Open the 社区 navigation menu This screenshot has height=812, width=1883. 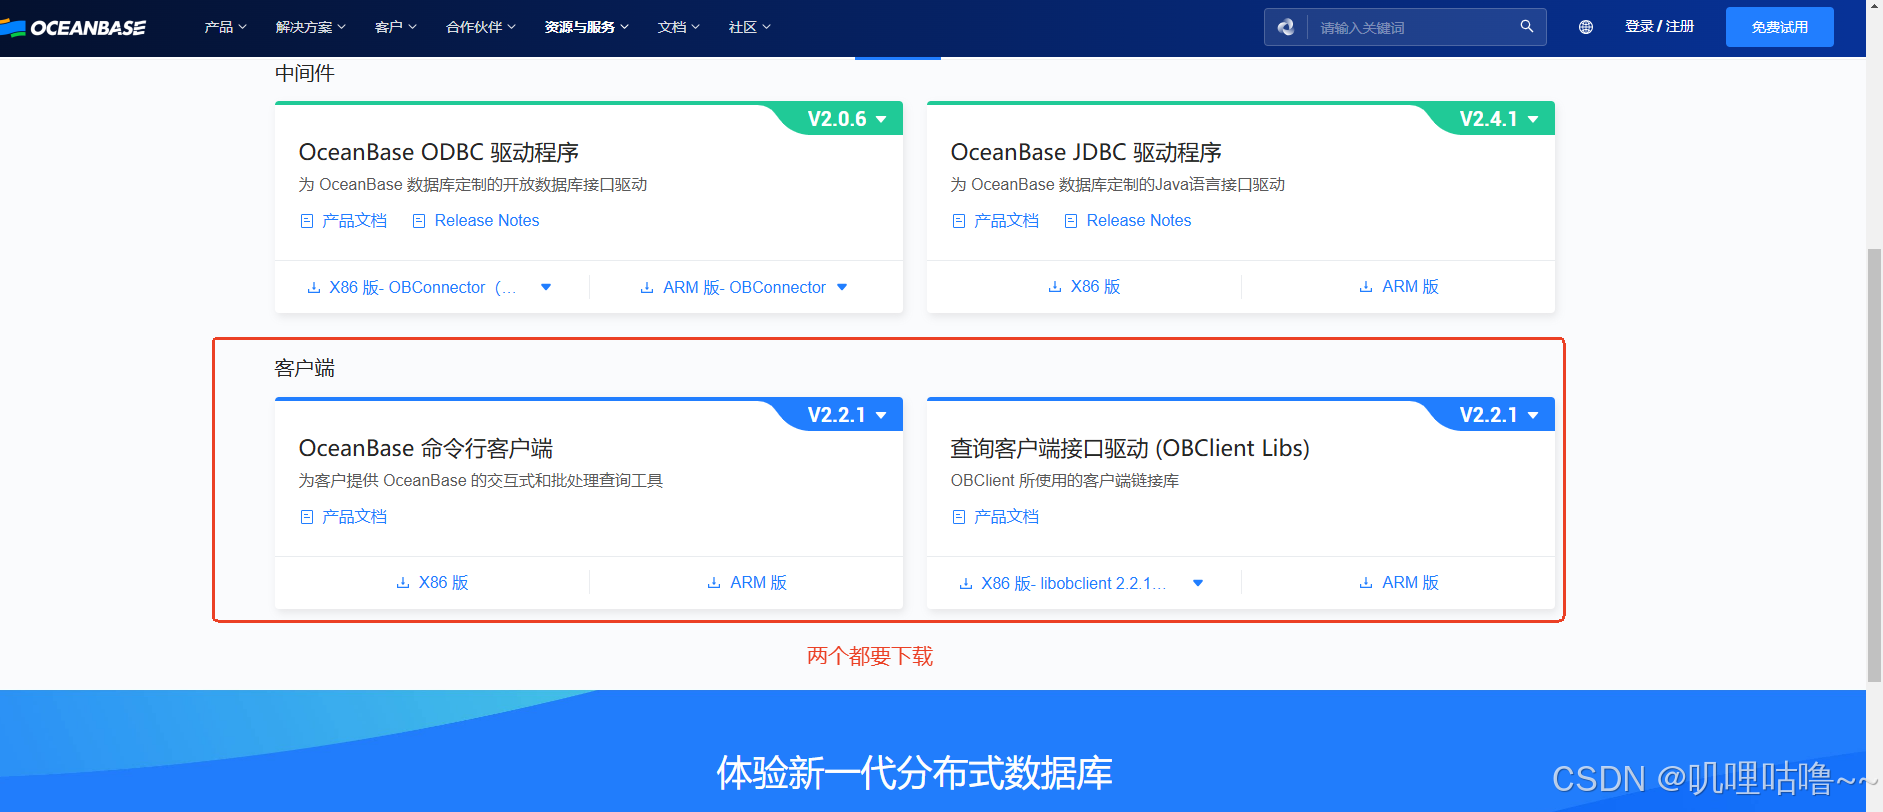[749, 27]
